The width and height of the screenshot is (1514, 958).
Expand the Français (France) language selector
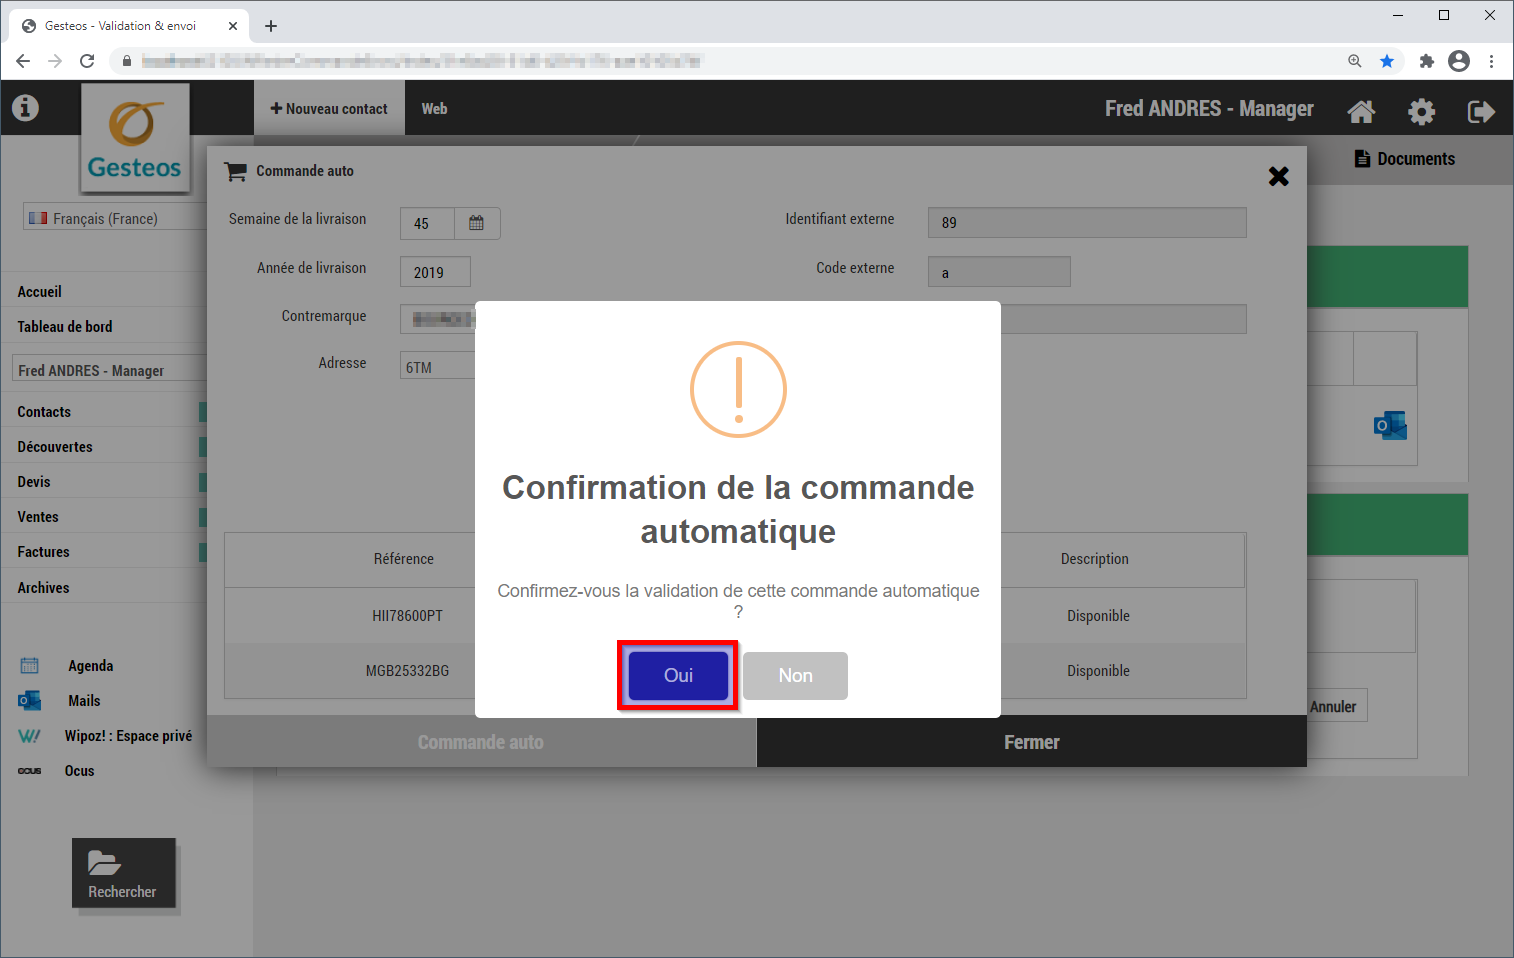pyautogui.click(x=114, y=218)
